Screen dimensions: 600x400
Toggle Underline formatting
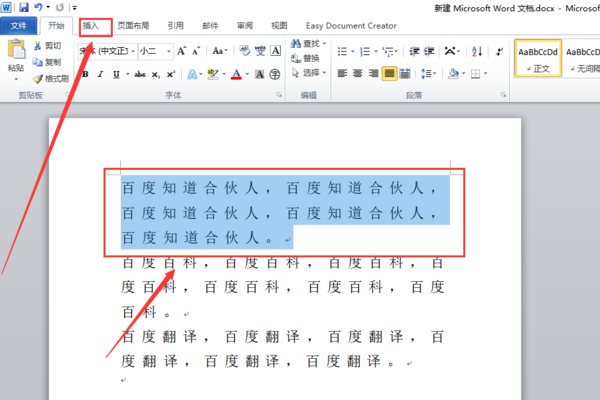[x=116, y=74]
